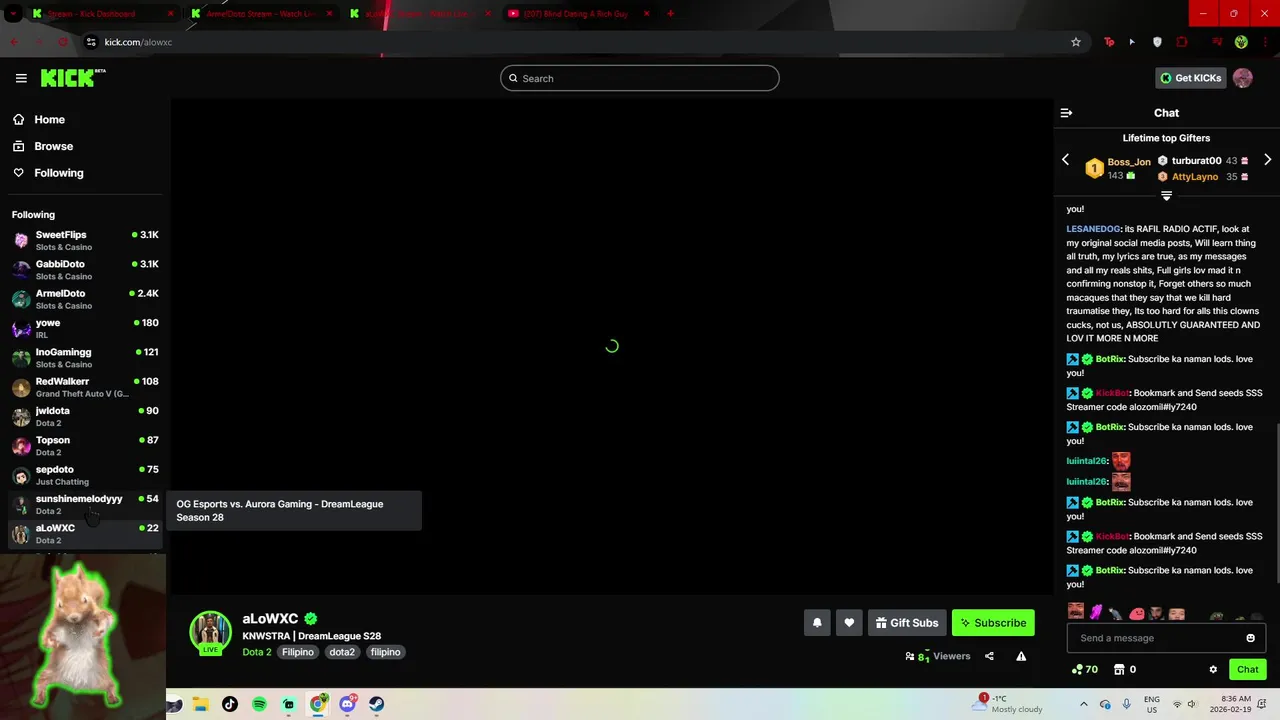Image resolution: width=1280 pixels, height=720 pixels.
Task: Open the Get KICKs purchase button
Action: 1190,78
